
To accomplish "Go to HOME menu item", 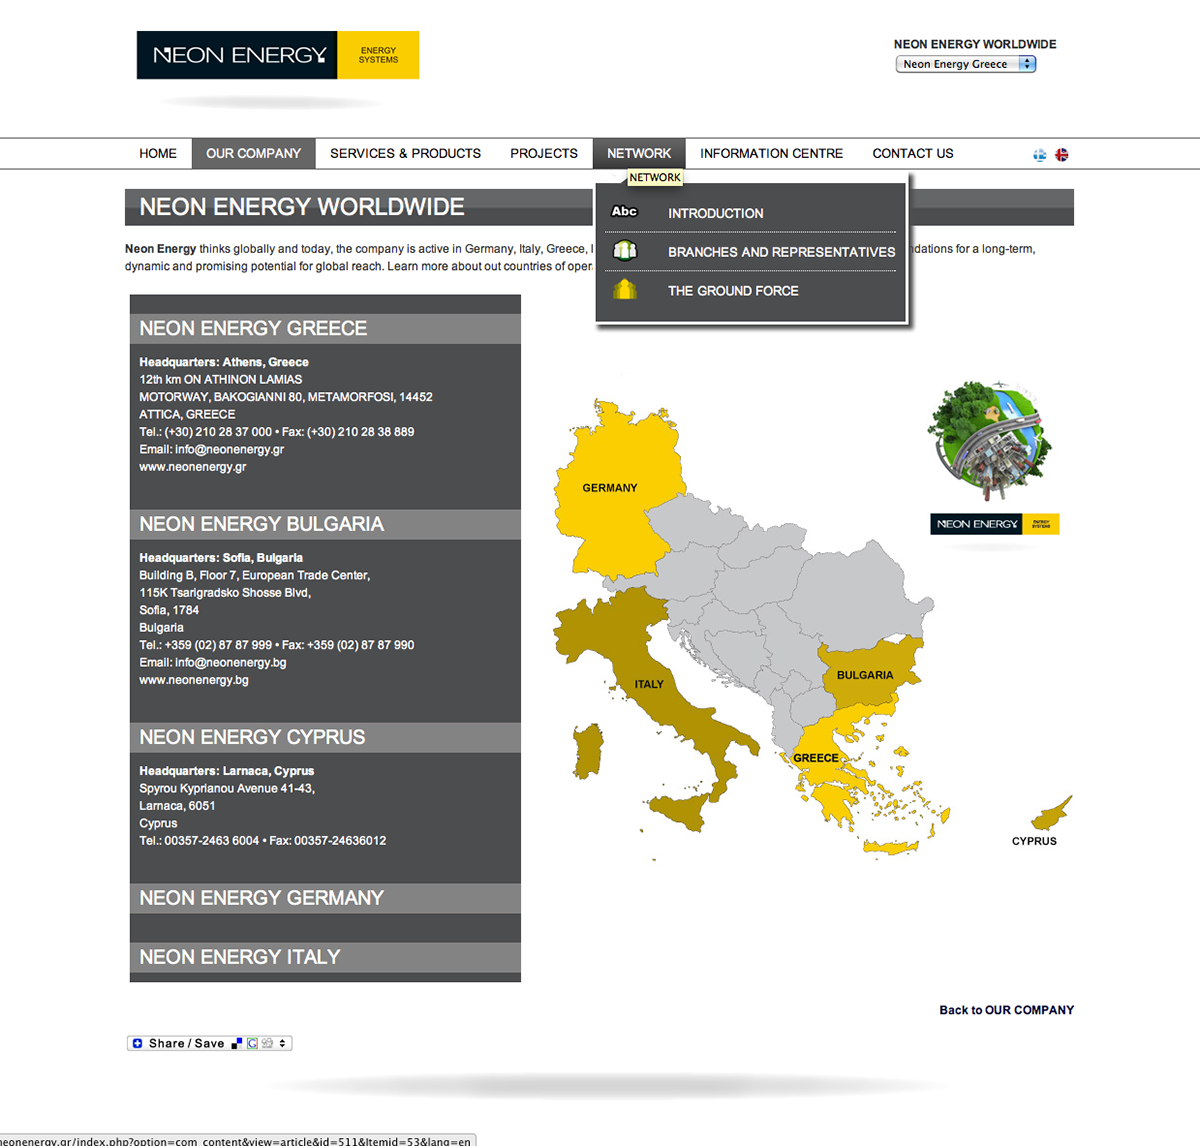I will [x=158, y=153].
